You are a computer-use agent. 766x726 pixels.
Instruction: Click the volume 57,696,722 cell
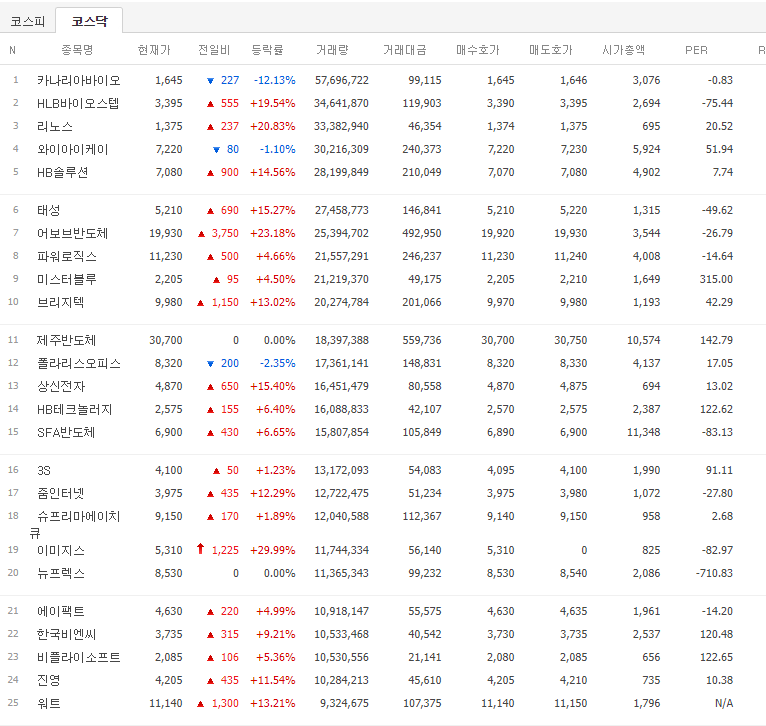(x=341, y=80)
